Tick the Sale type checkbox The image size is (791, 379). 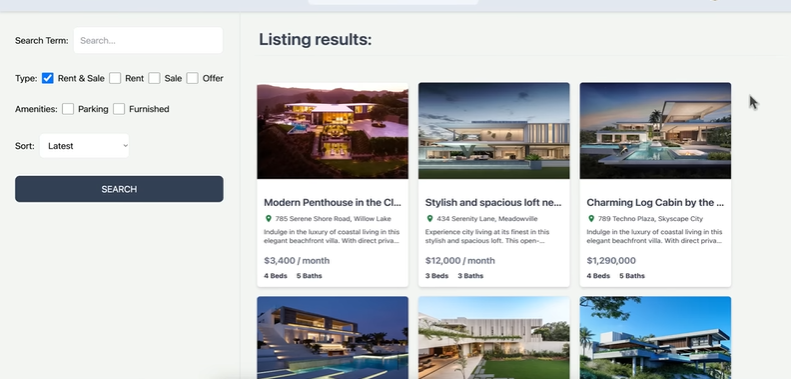coord(154,78)
